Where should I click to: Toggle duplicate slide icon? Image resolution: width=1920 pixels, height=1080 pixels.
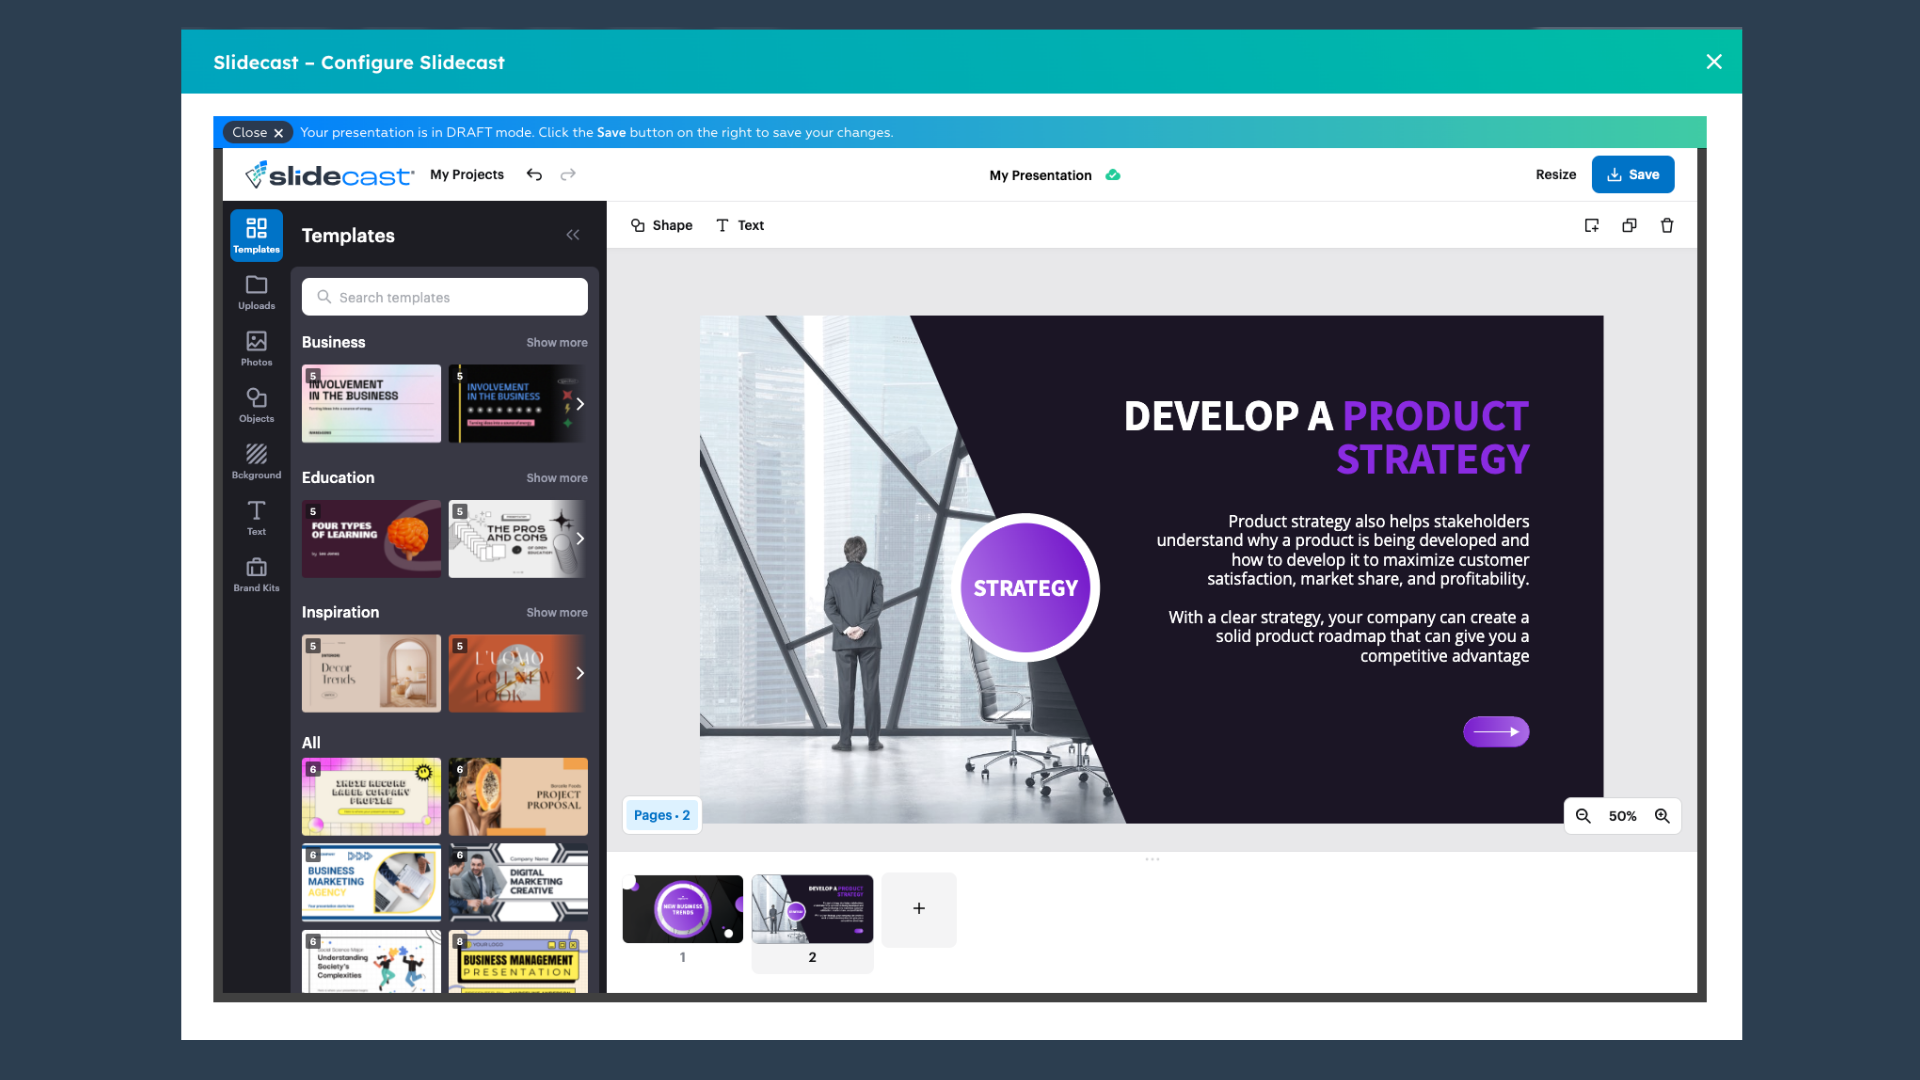(x=1629, y=224)
